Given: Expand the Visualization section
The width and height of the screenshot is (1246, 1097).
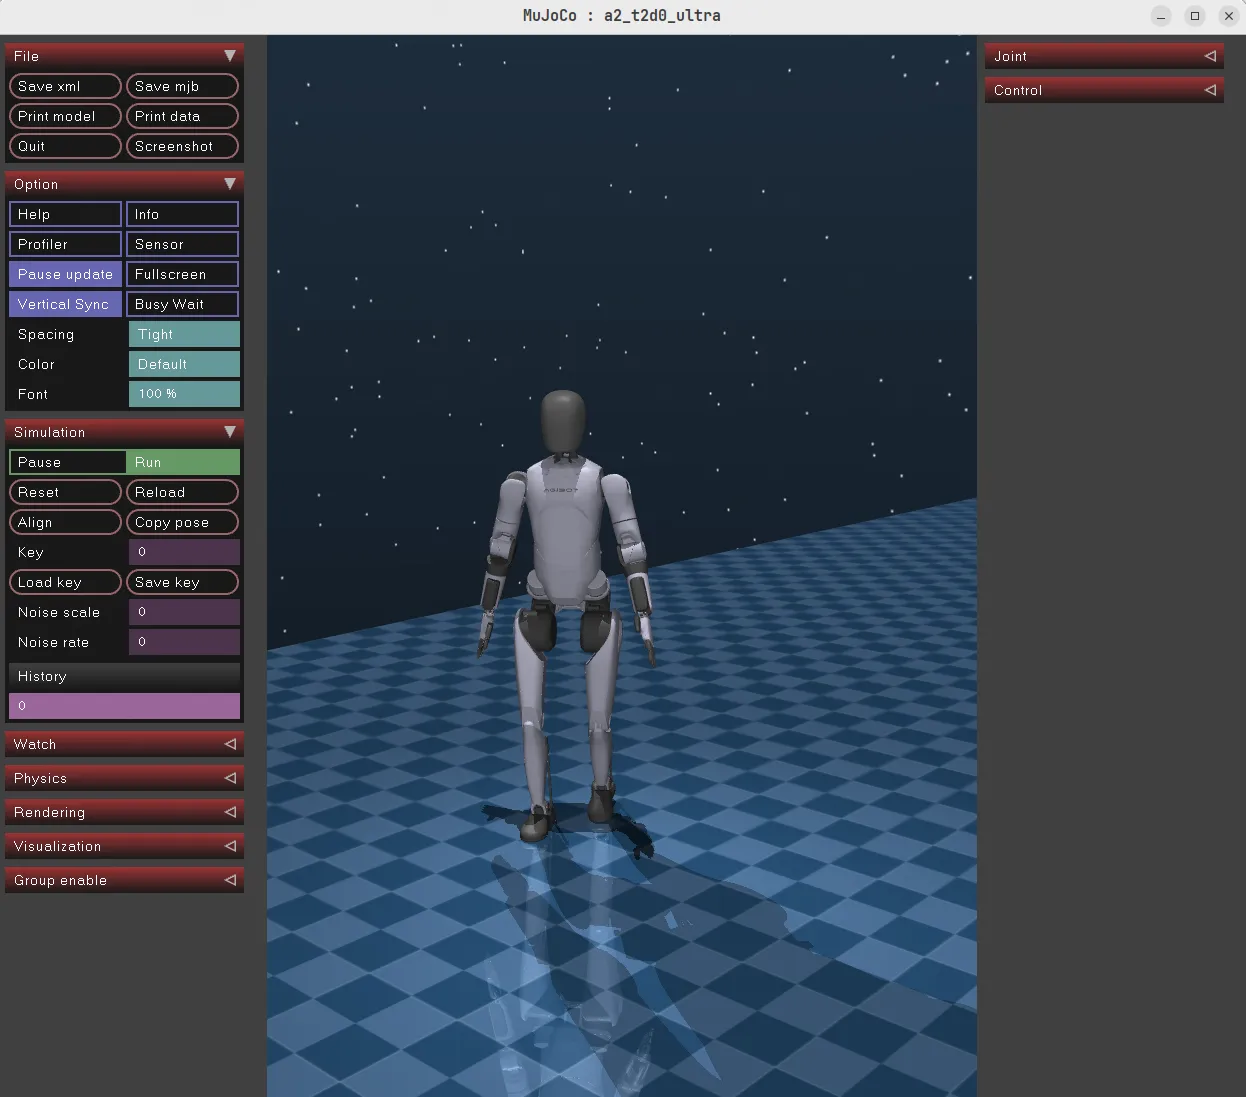Looking at the screenshot, I should (124, 846).
